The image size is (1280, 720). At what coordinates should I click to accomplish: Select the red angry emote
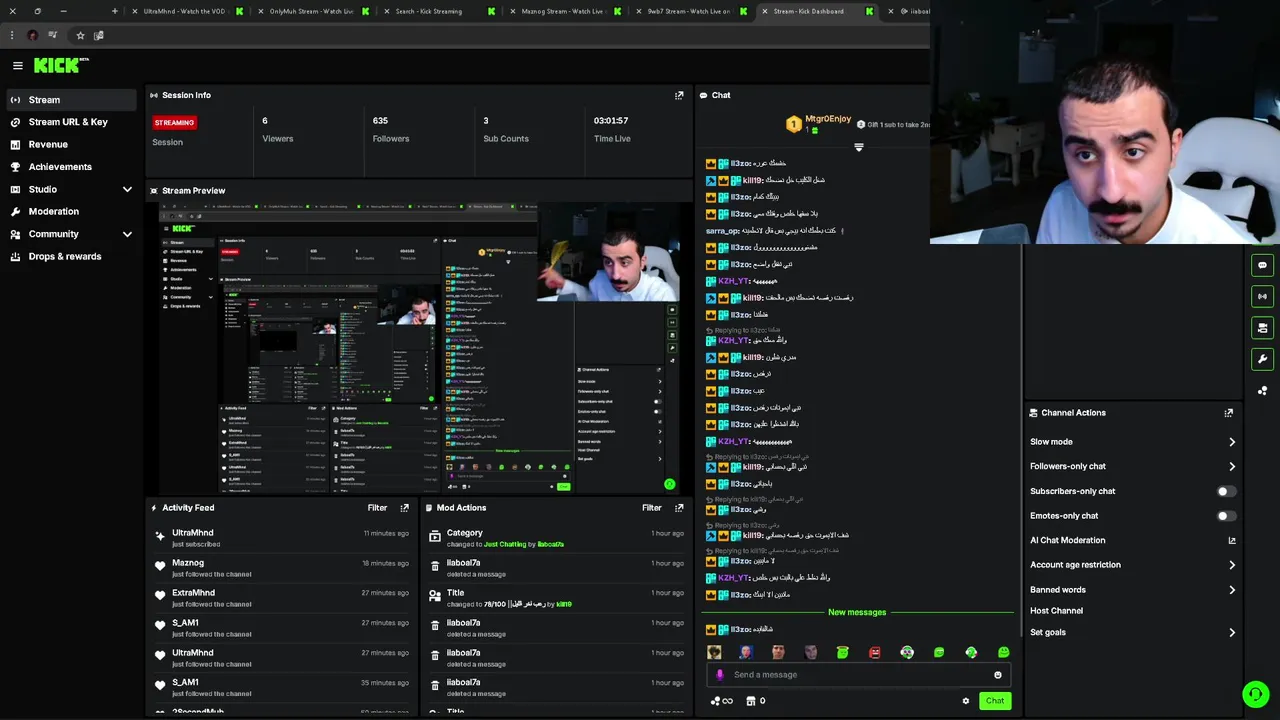pos(875,652)
